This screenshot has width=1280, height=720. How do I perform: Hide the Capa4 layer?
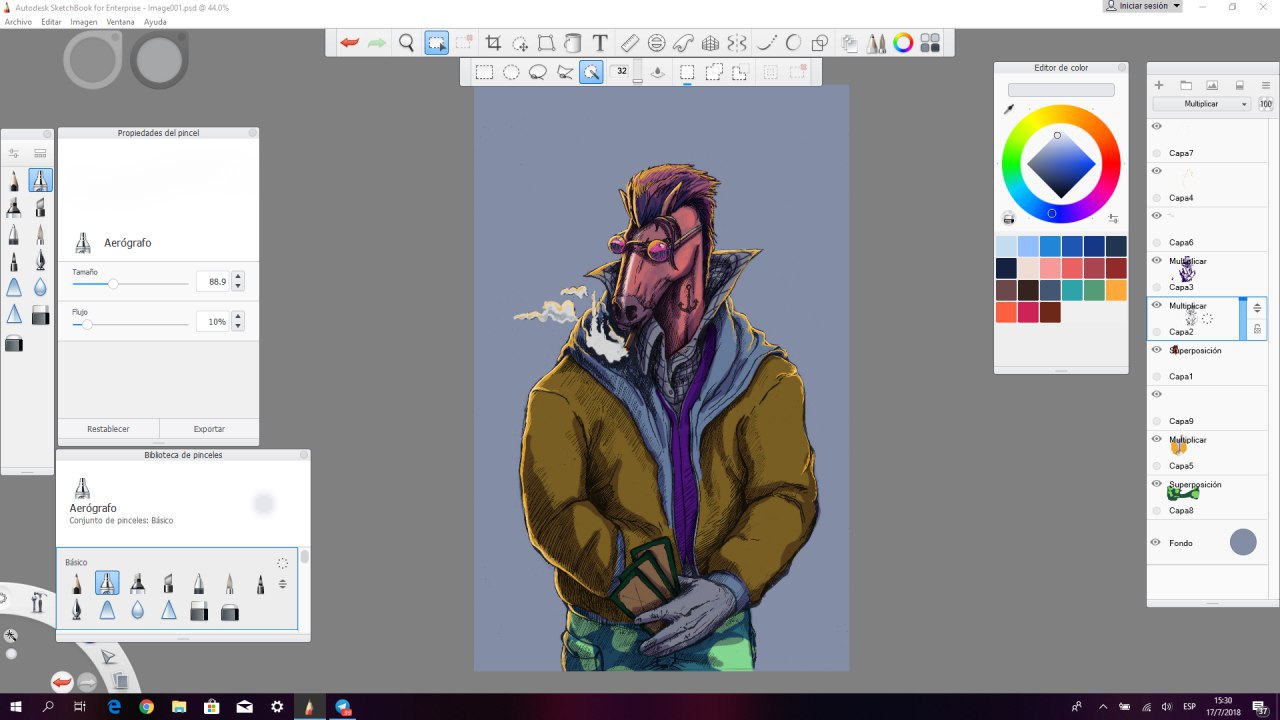point(1156,171)
